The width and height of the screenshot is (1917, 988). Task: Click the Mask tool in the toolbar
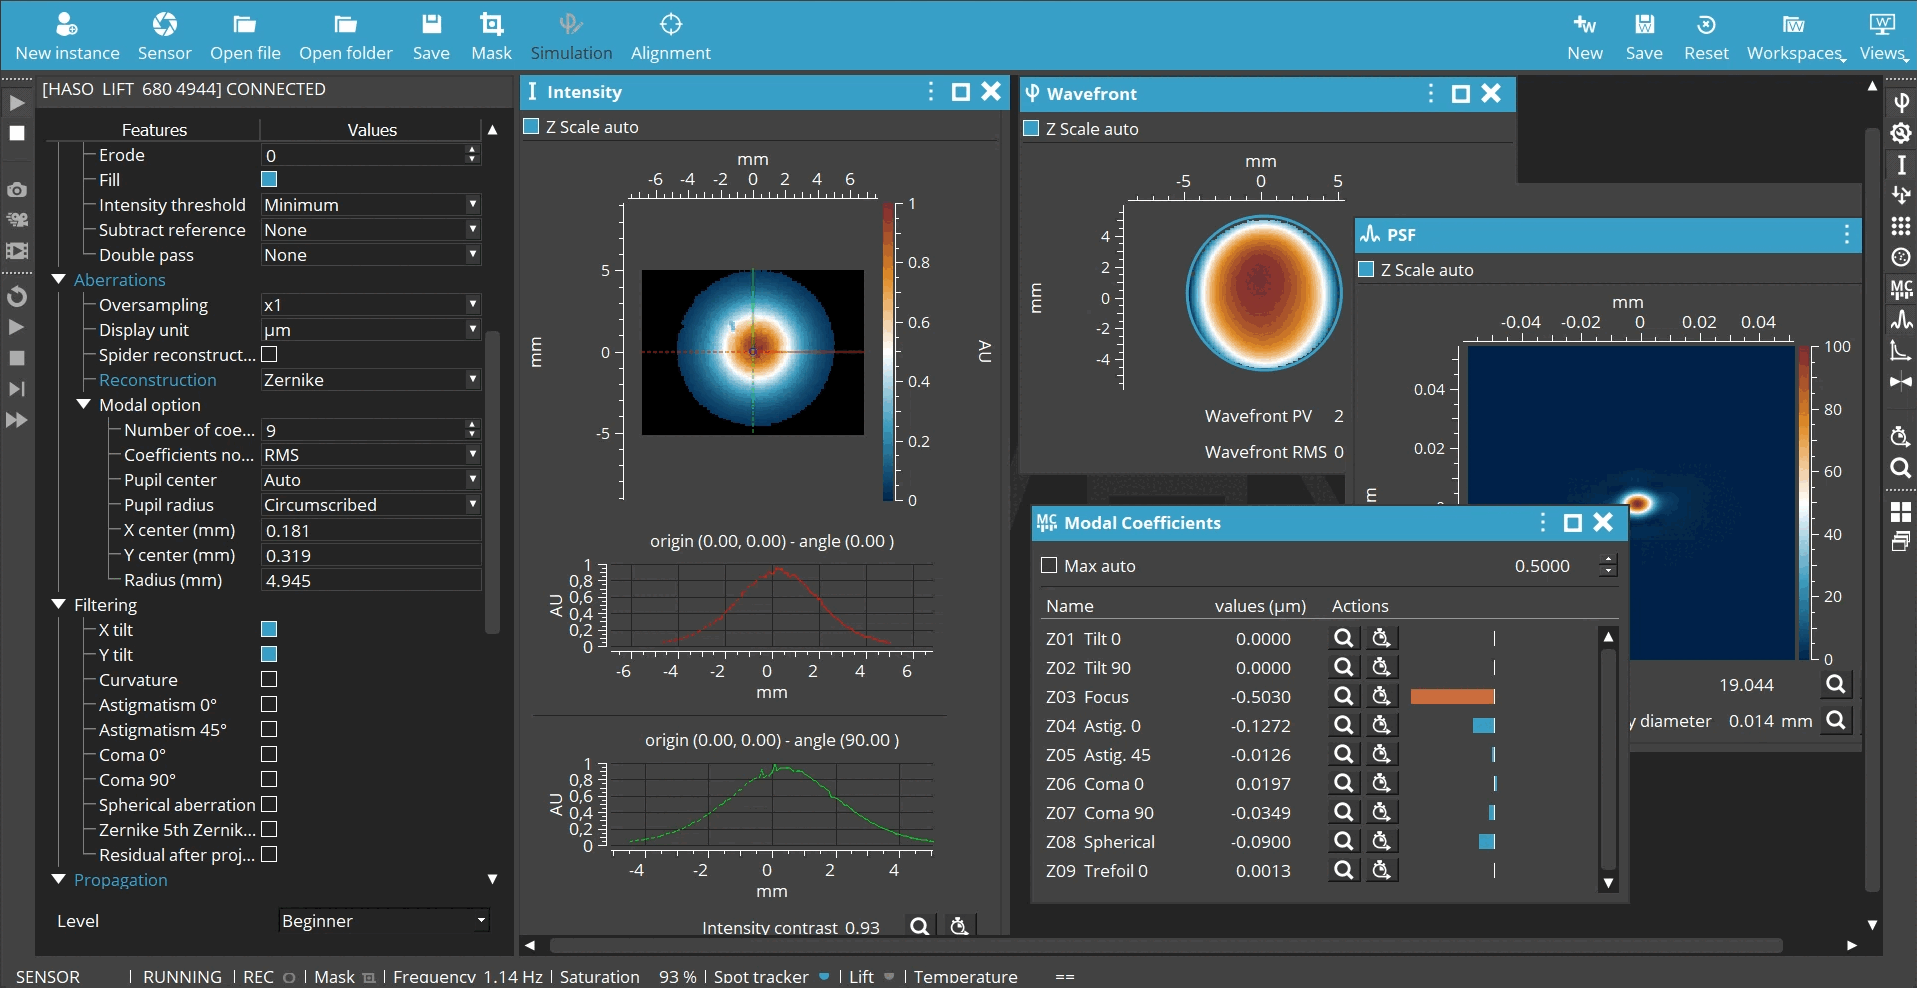click(x=491, y=37)
